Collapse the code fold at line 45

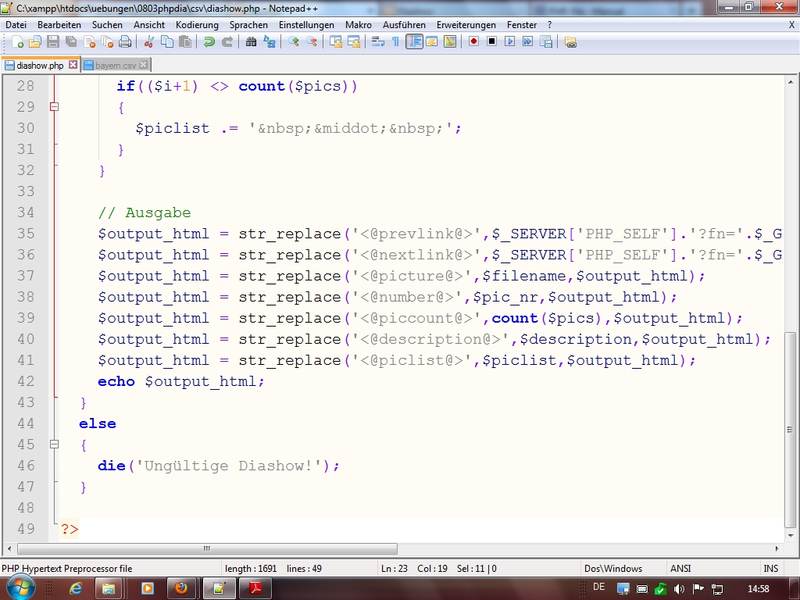(56, 445)
